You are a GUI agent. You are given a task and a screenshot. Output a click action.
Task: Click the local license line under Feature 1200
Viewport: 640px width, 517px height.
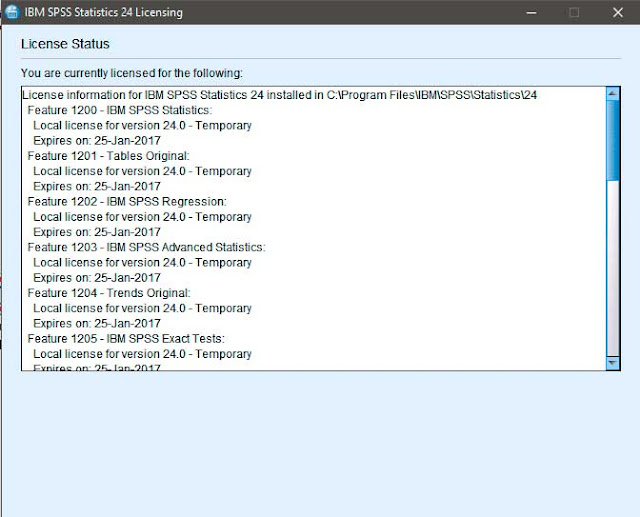(142, 126)
